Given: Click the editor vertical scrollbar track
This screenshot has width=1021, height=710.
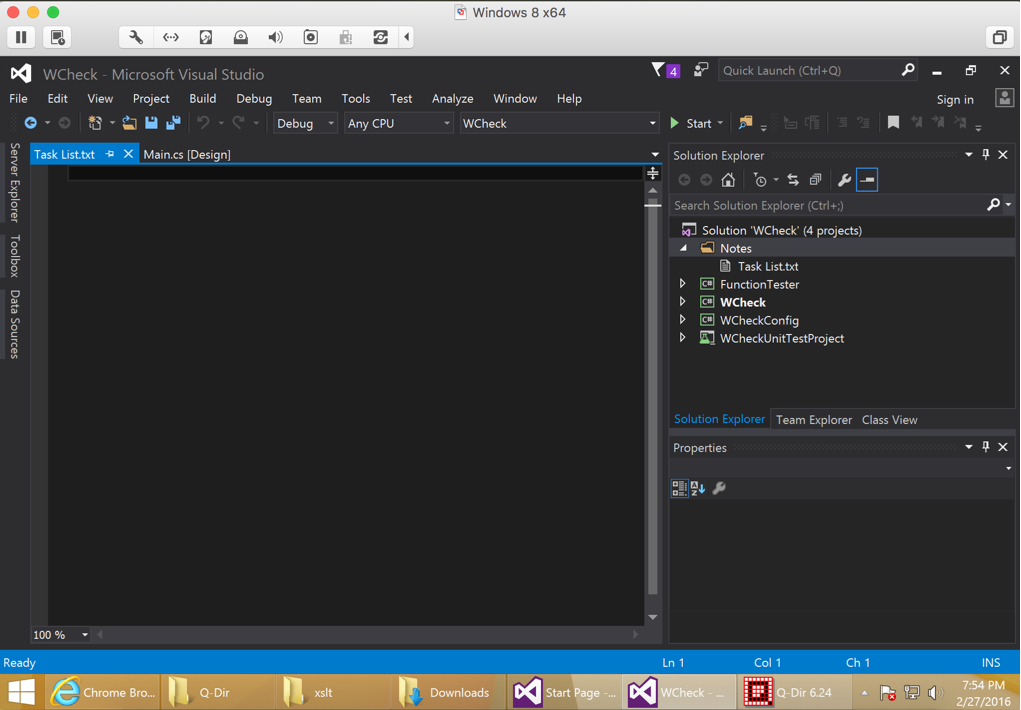Looking at the screenshot, I should [653, 400].
